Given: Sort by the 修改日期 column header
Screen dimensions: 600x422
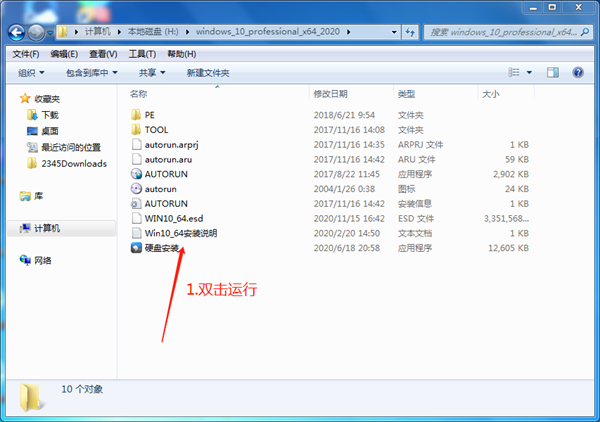Looking at the screenshot, I should coord(331,94).
